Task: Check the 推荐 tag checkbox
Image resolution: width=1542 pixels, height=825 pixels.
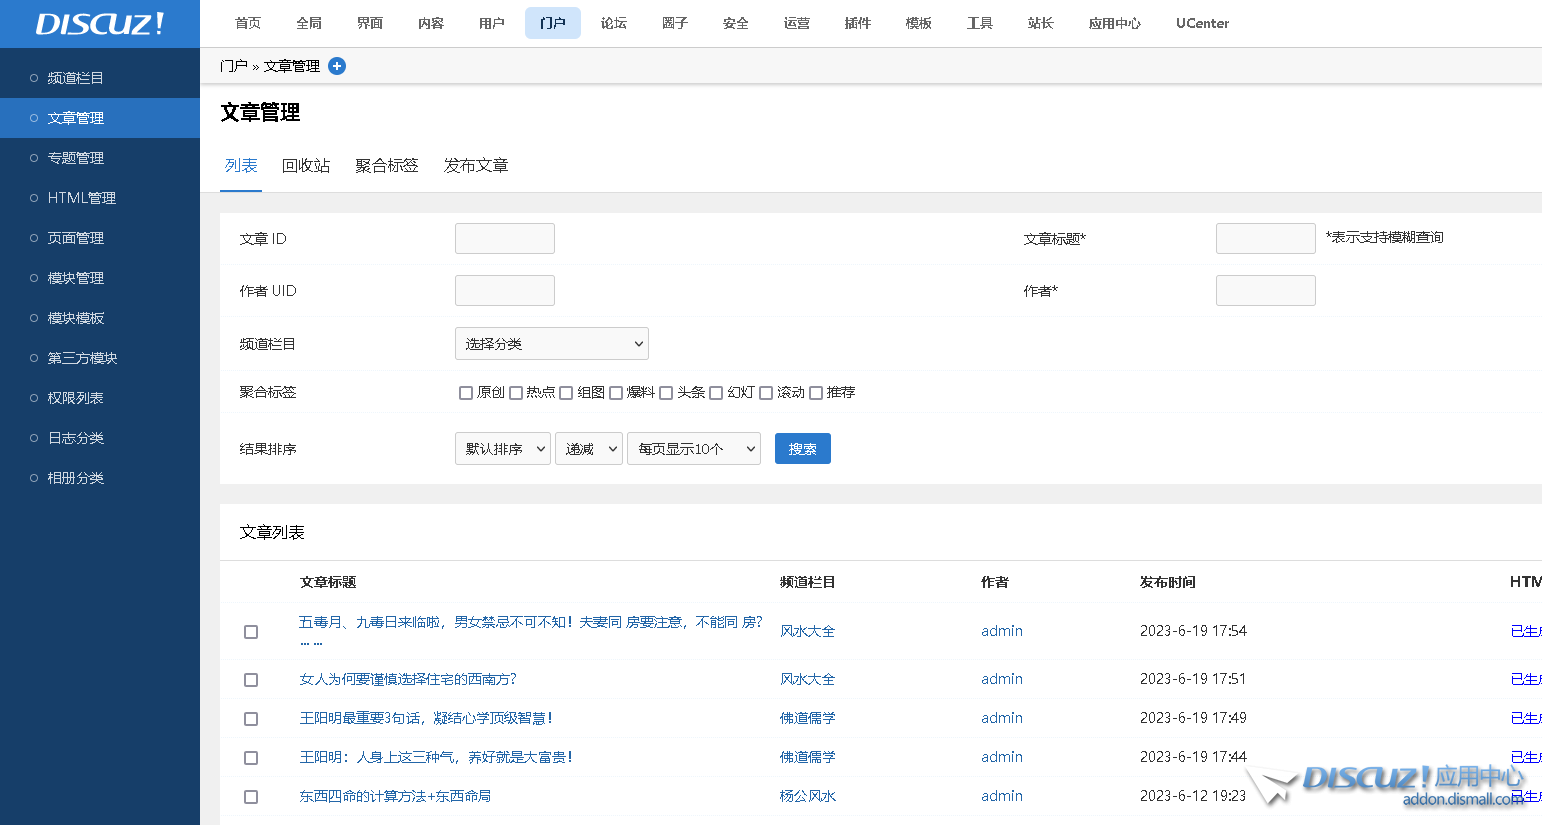Action: click(816, 393)
